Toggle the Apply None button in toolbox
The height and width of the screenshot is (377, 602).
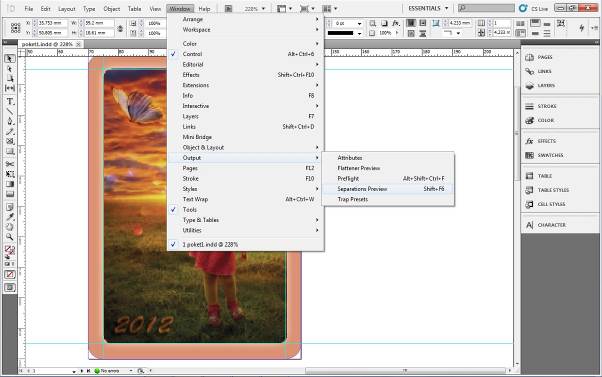10,274
